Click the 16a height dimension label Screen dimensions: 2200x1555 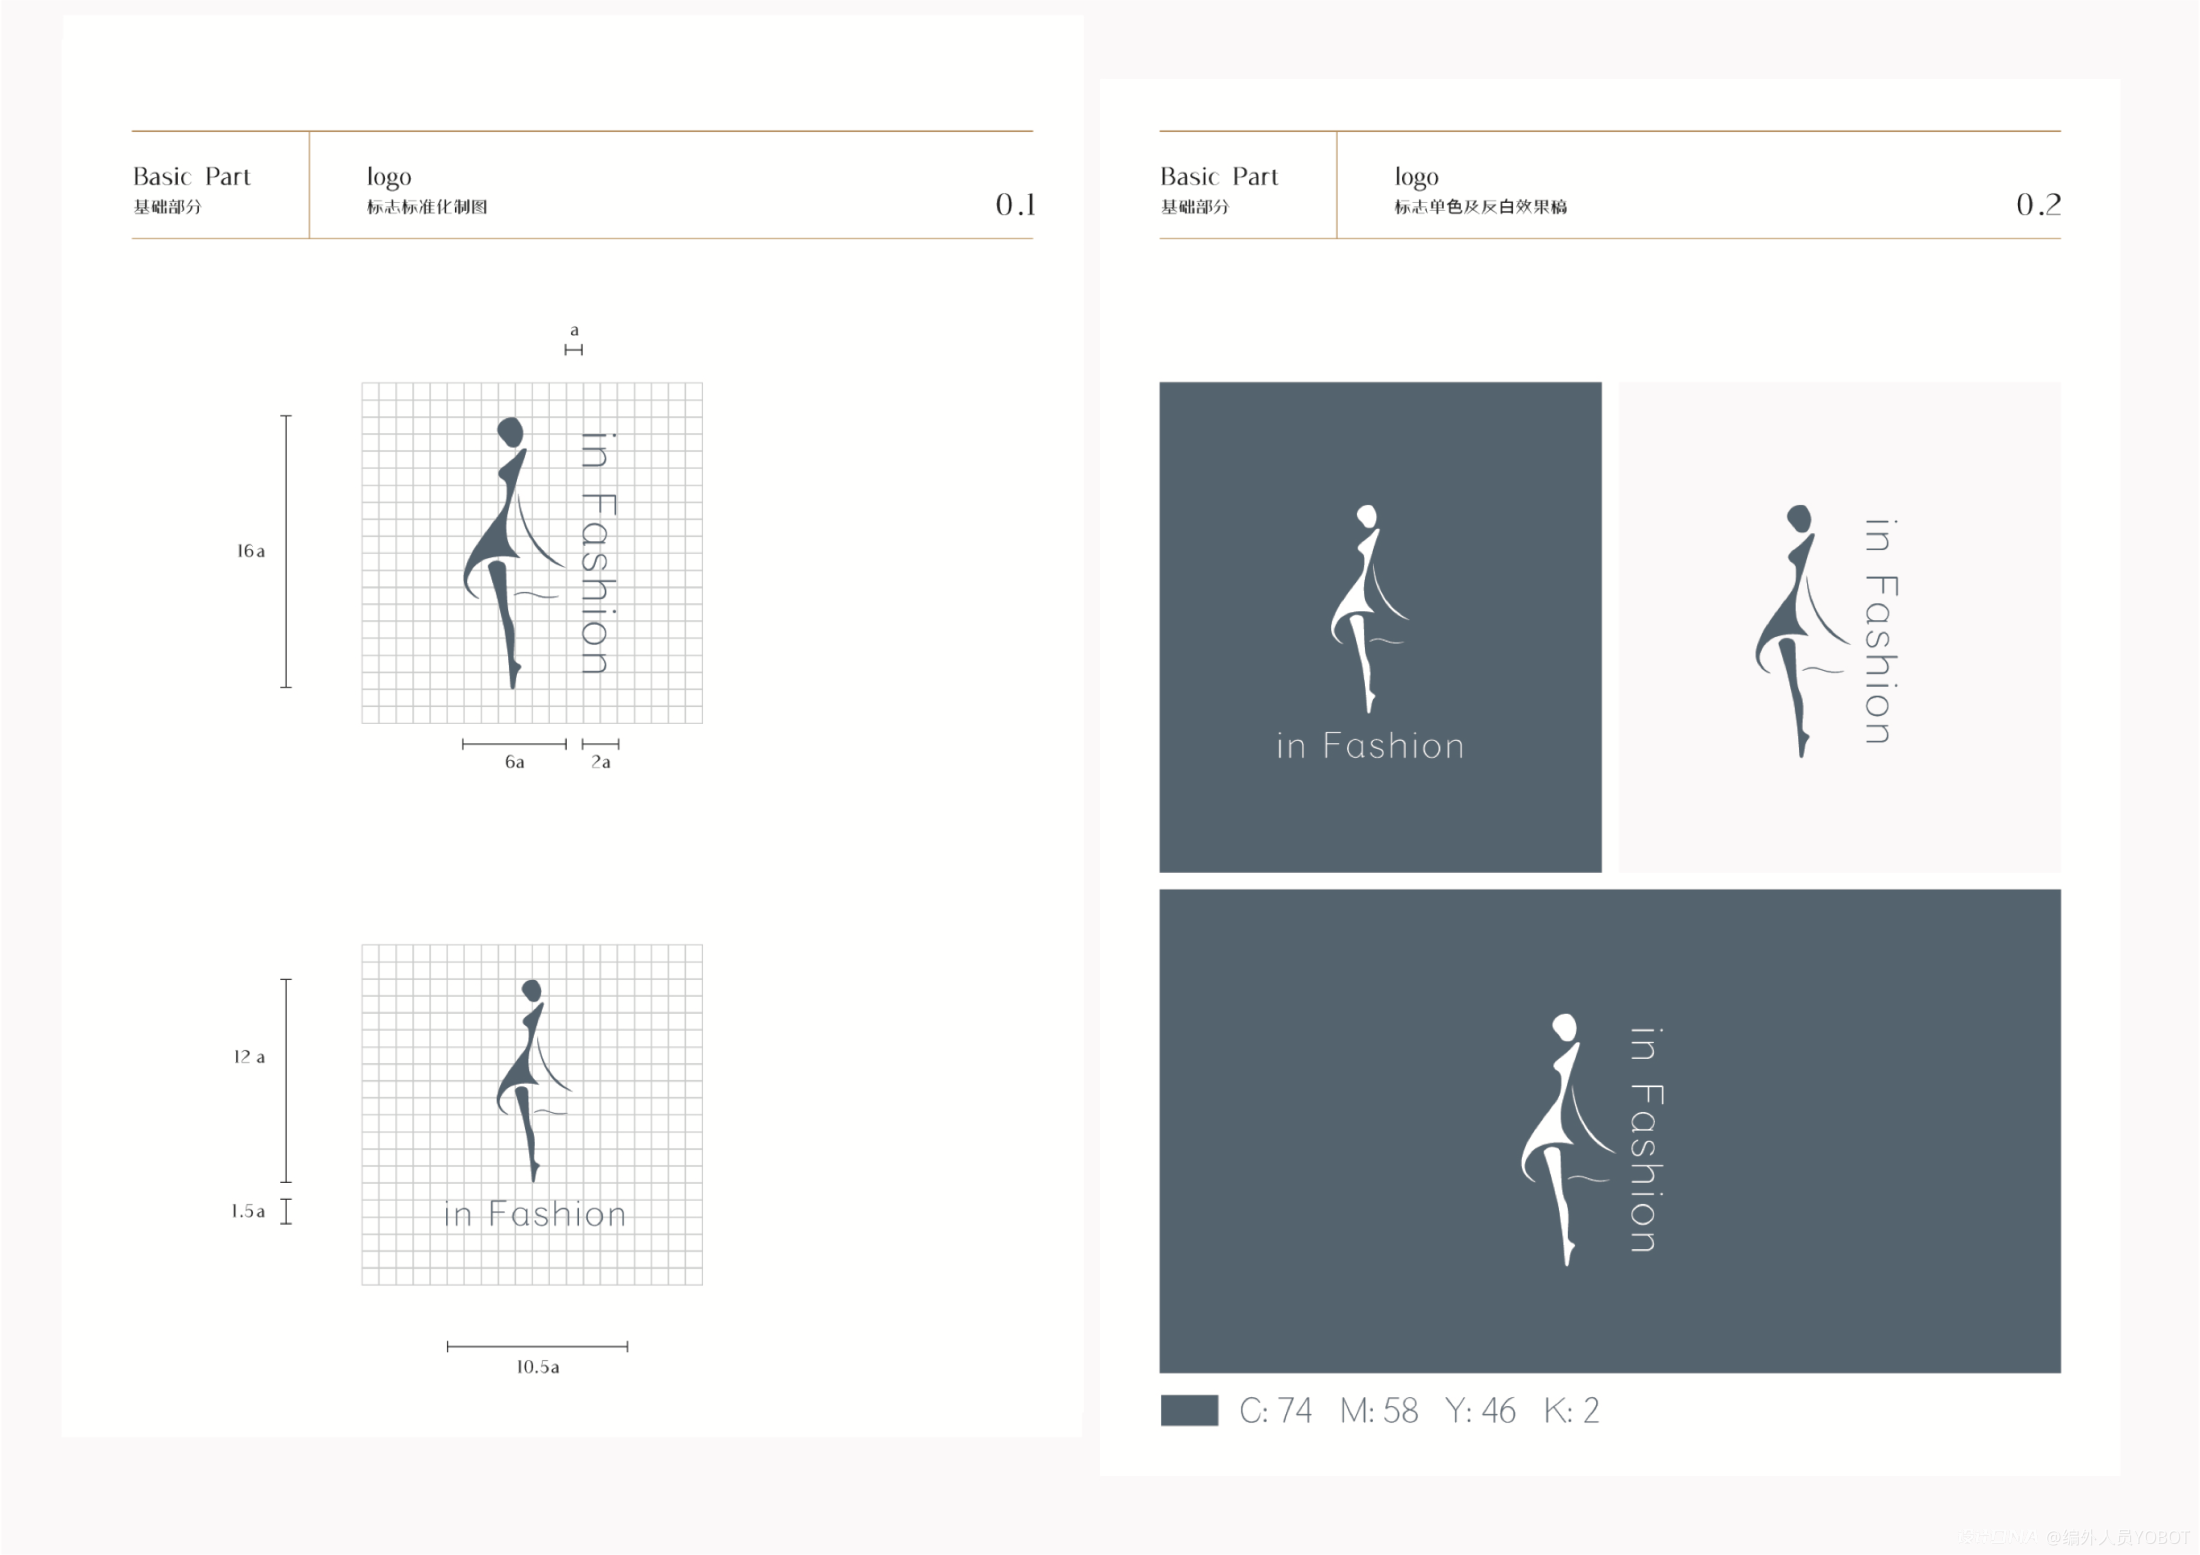pos(251,551)
